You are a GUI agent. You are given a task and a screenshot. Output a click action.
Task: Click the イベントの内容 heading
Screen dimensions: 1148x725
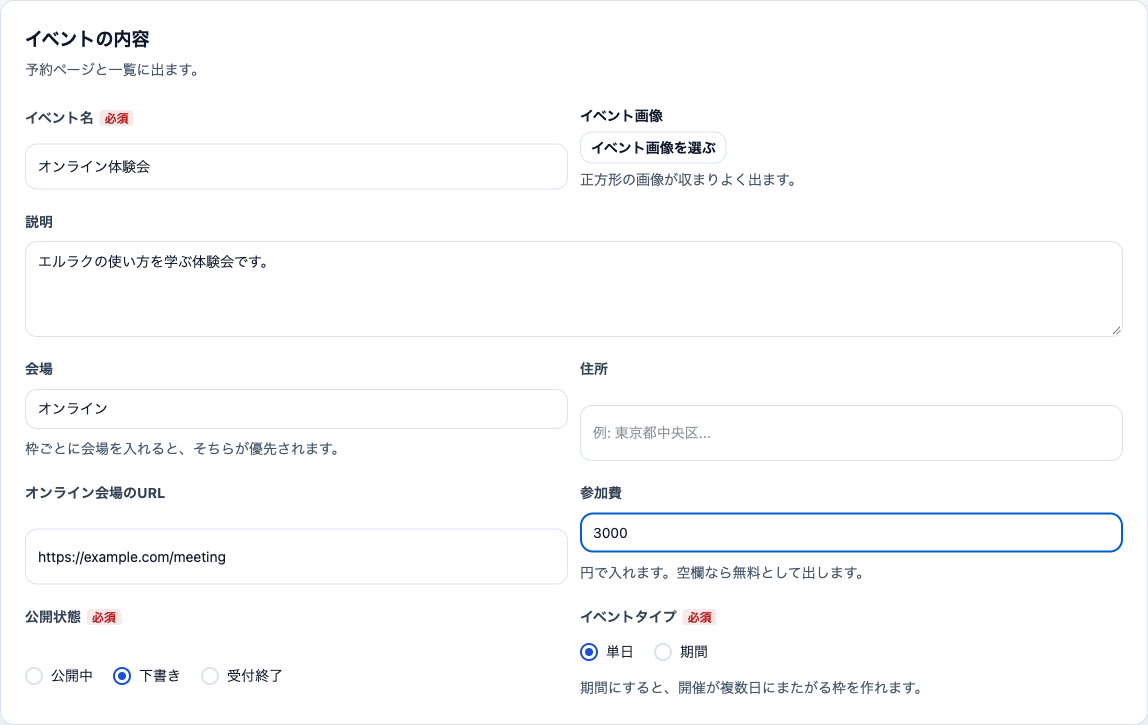87,39
